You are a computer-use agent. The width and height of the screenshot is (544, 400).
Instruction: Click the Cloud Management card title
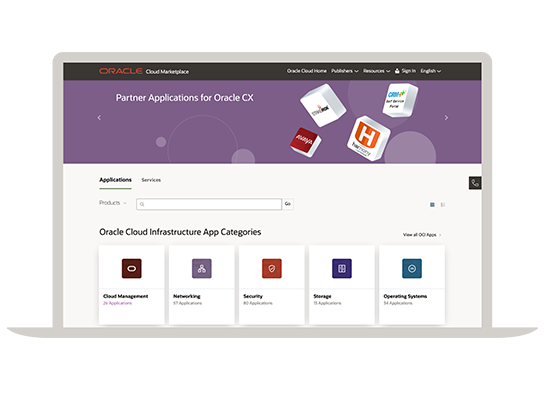[126, 296]
